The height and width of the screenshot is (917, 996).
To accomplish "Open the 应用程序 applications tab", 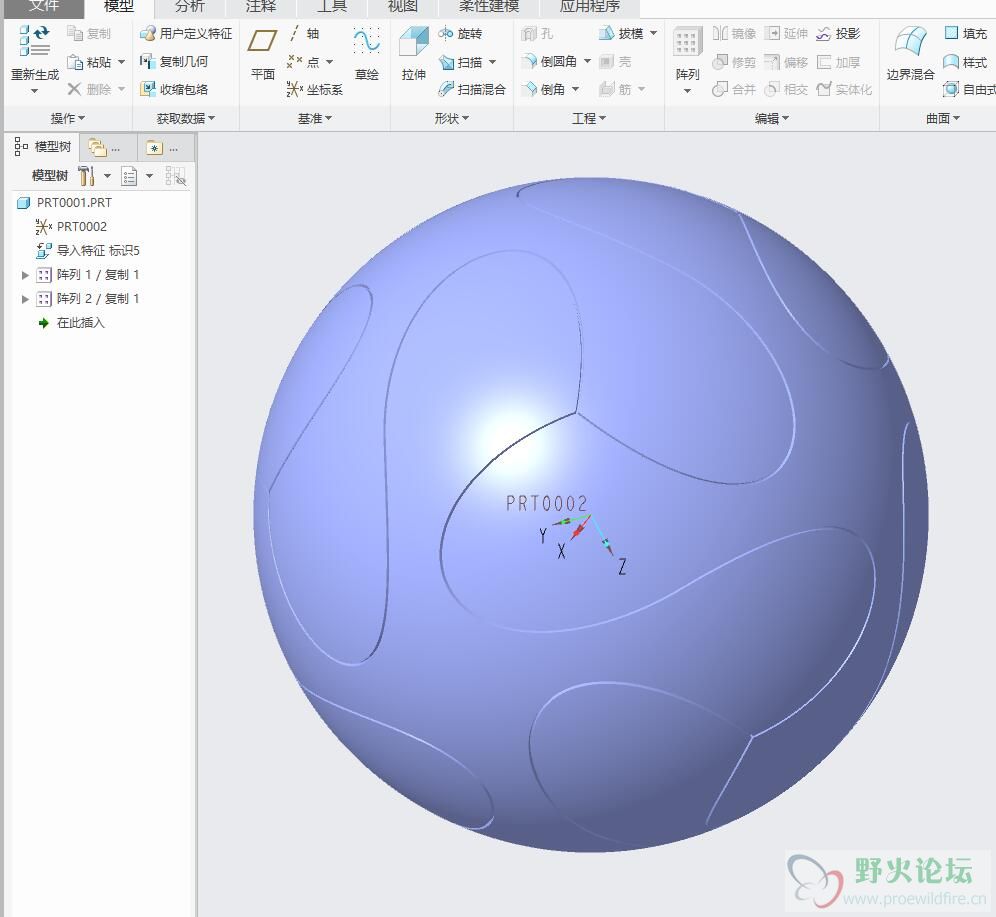I will [x=589, y=6].
